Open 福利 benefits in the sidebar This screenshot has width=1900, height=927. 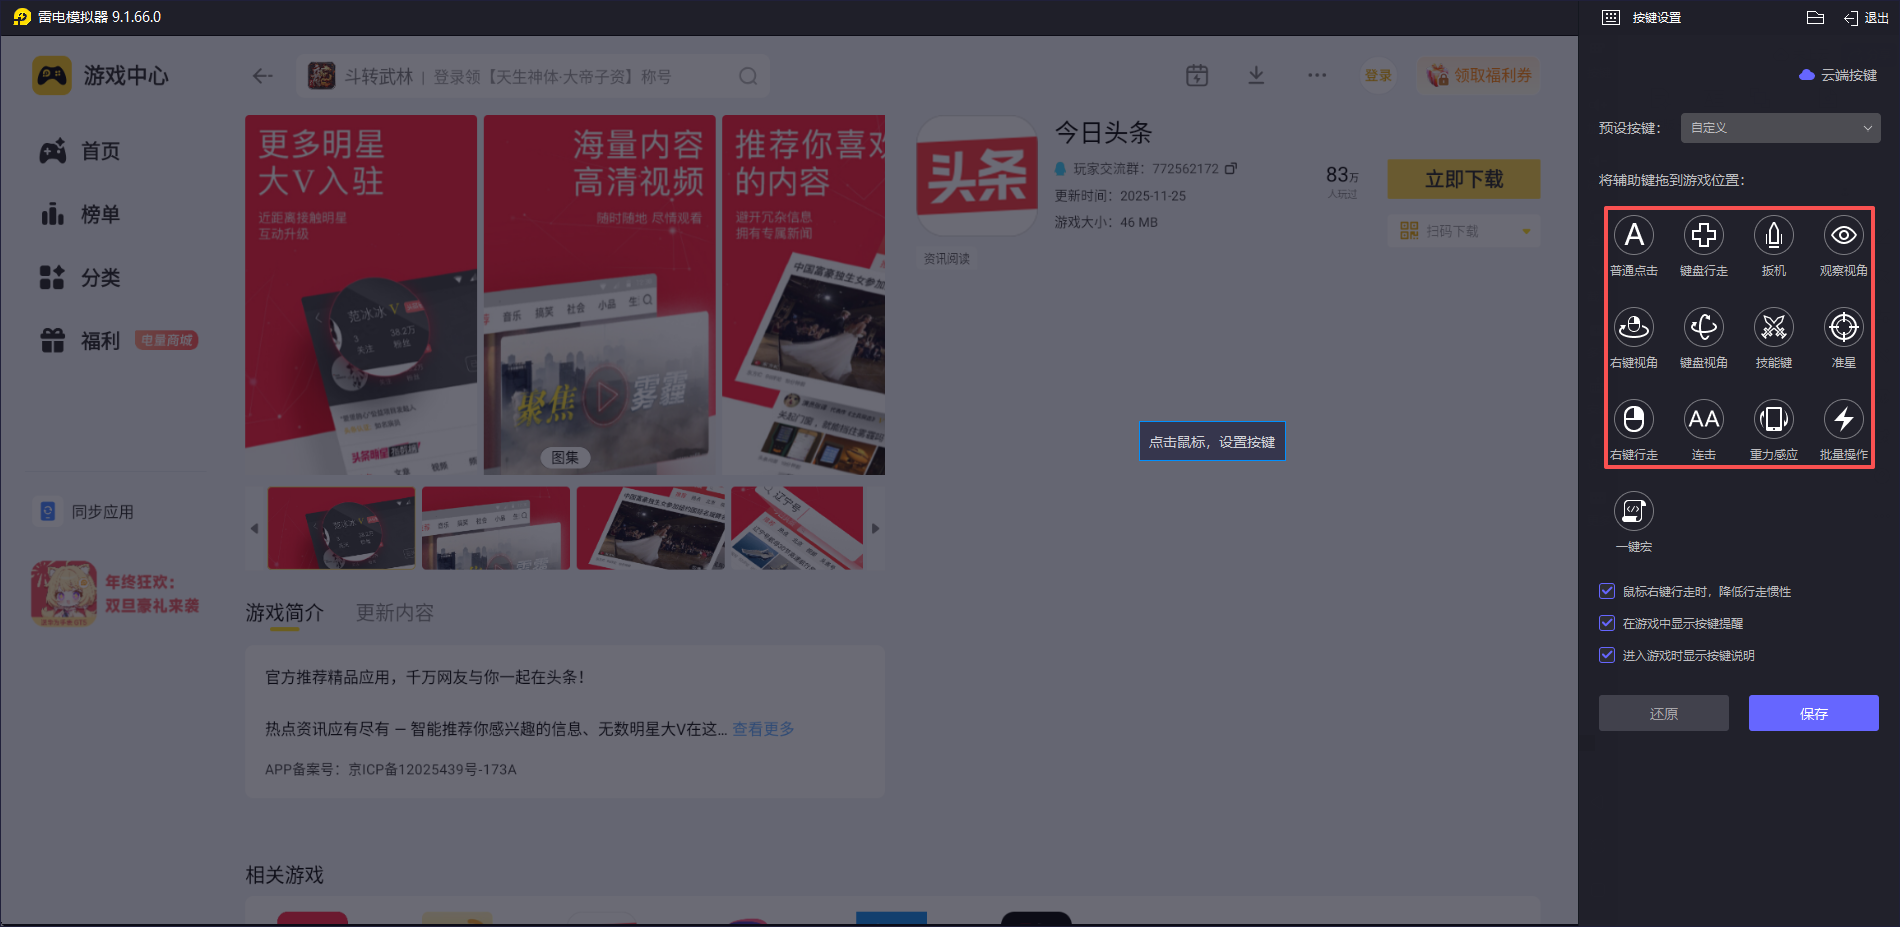[x=80, y=341]
